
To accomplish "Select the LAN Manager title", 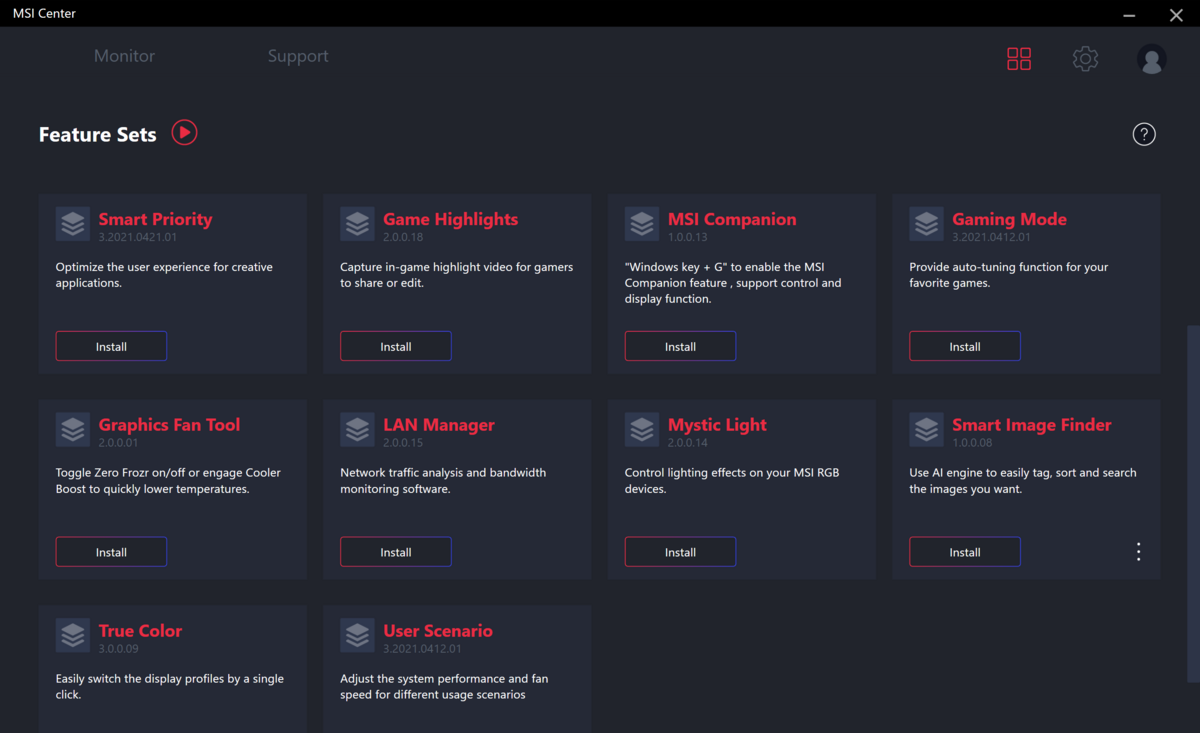I will point(439,425).
